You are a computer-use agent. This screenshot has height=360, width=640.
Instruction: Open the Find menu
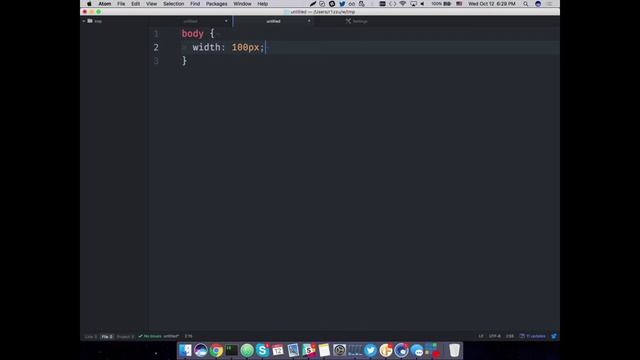(195, 4)
